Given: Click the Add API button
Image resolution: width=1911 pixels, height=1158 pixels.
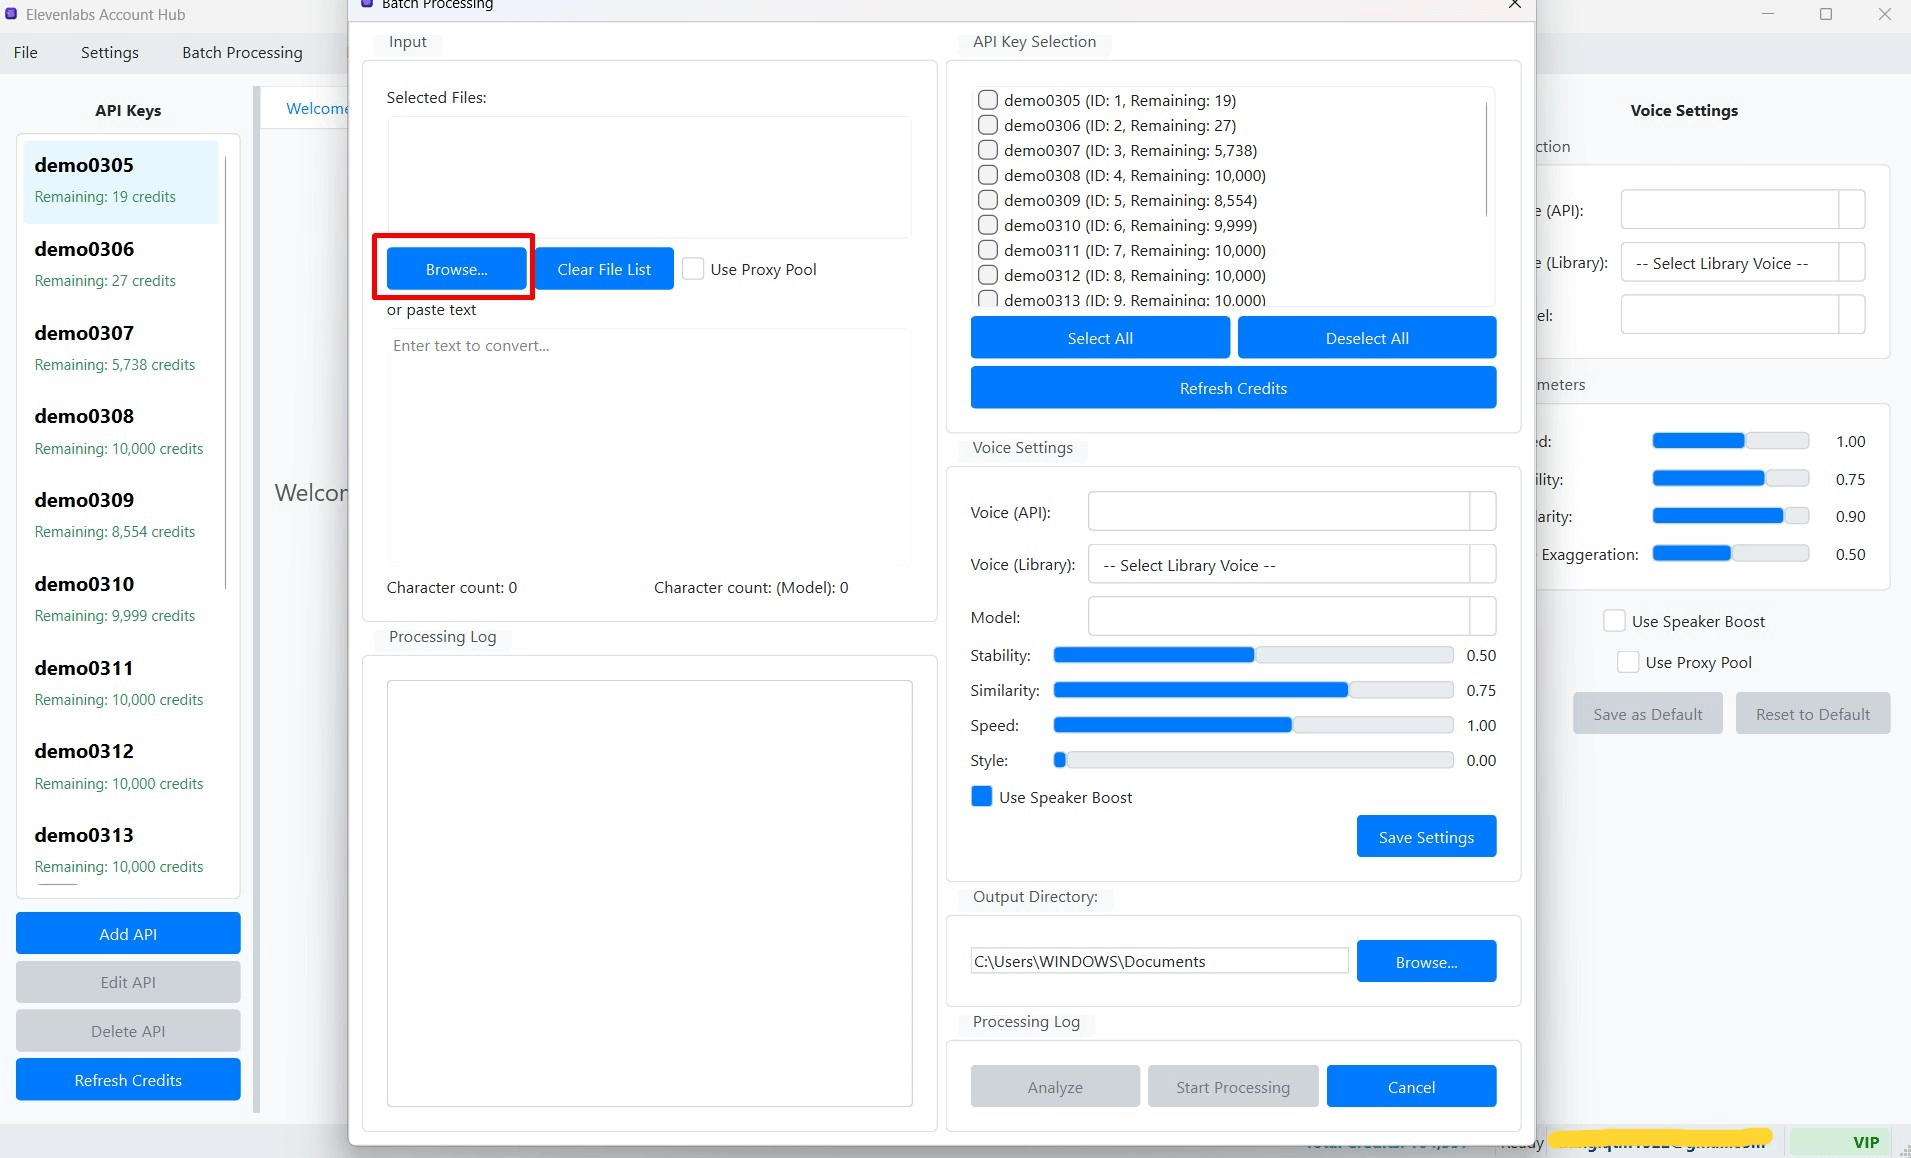Looking at the screenshot, I should pos(128,933).
